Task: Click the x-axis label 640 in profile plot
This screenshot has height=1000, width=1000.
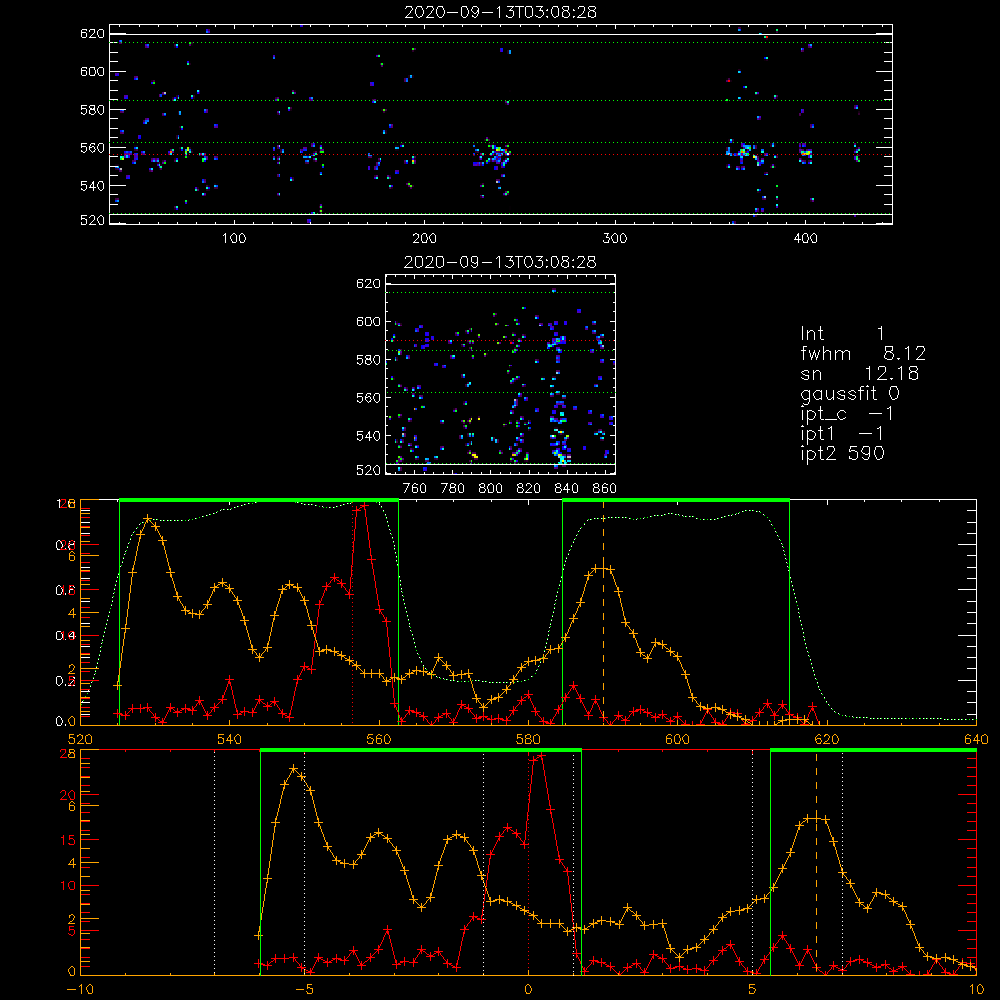Action: click(x=976, y=739)
